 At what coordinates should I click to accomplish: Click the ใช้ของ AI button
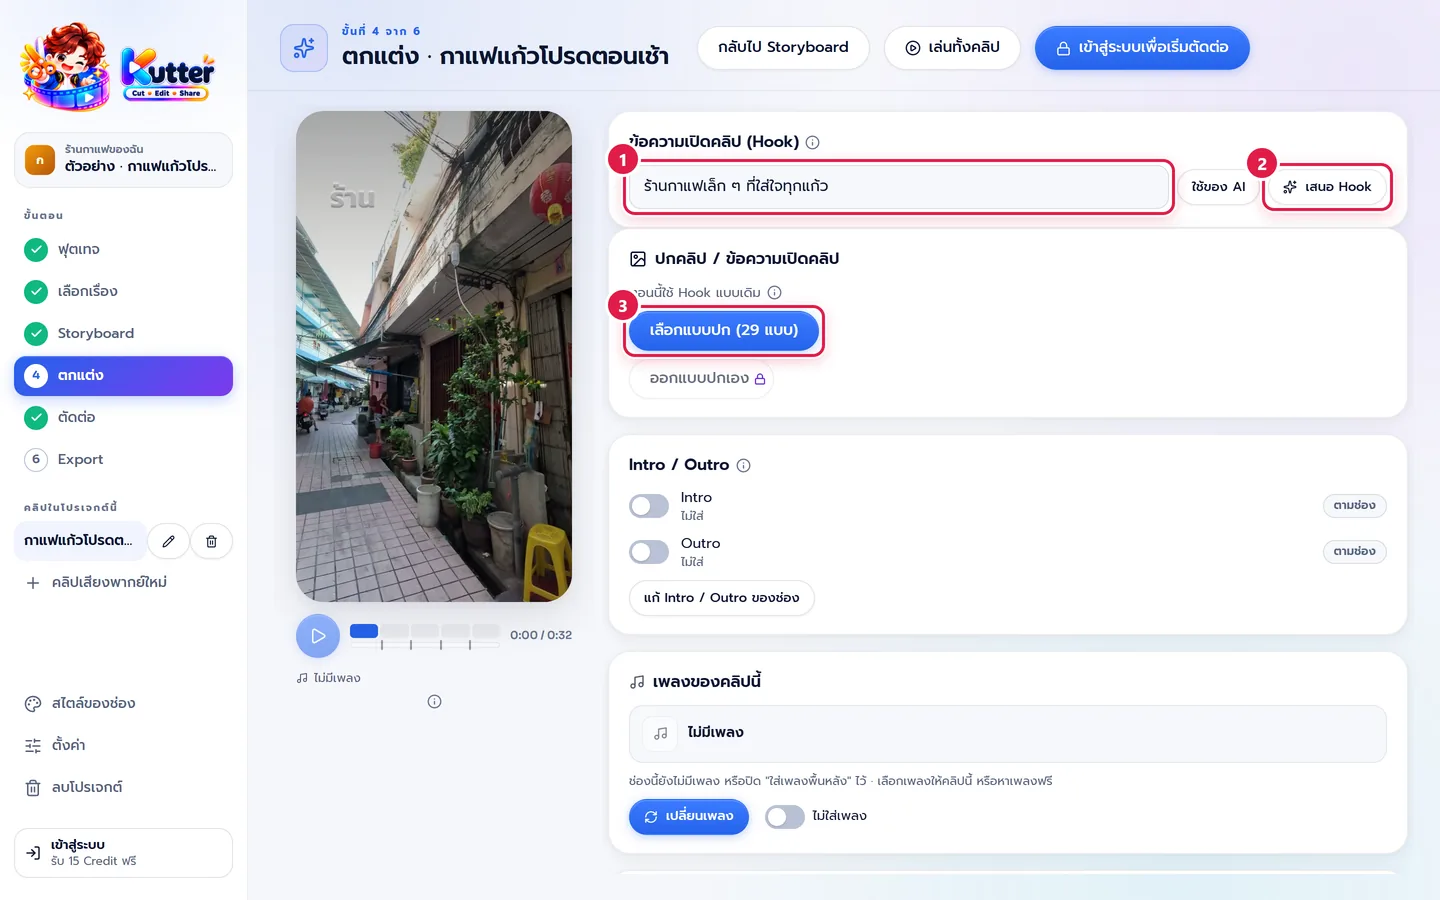tap(1218, 187)
